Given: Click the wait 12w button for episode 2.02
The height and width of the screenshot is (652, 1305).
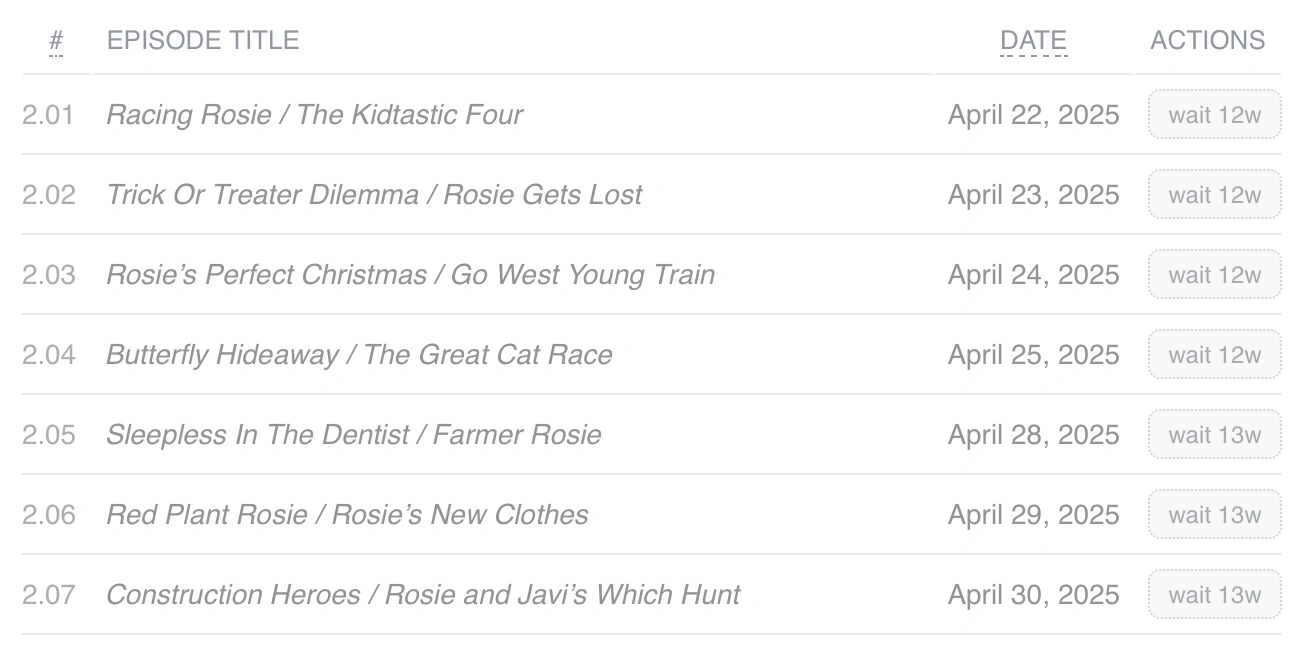Looking at the screenshot, I should click(1214, 194).
